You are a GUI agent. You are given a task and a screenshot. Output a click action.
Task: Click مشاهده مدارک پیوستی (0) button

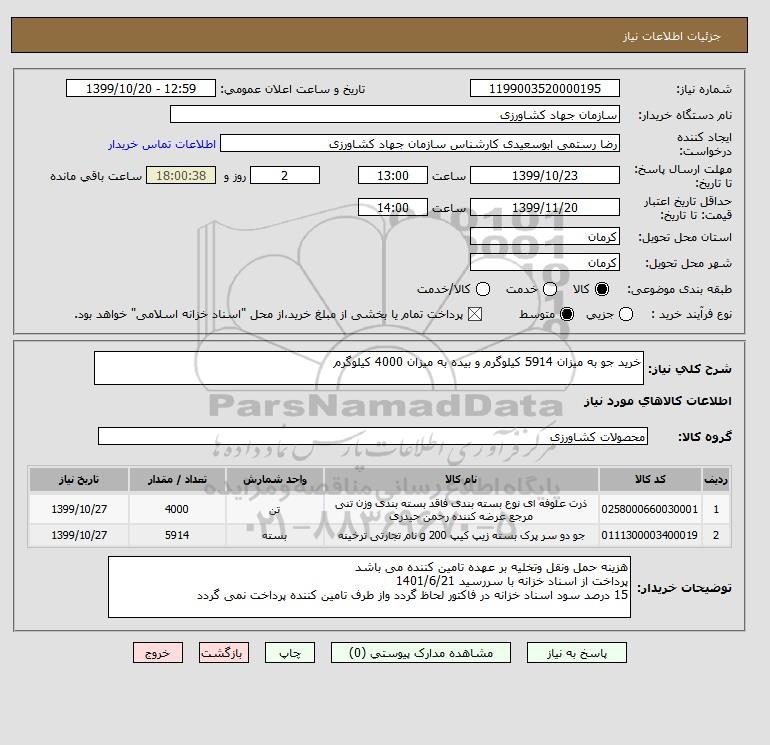421,653
